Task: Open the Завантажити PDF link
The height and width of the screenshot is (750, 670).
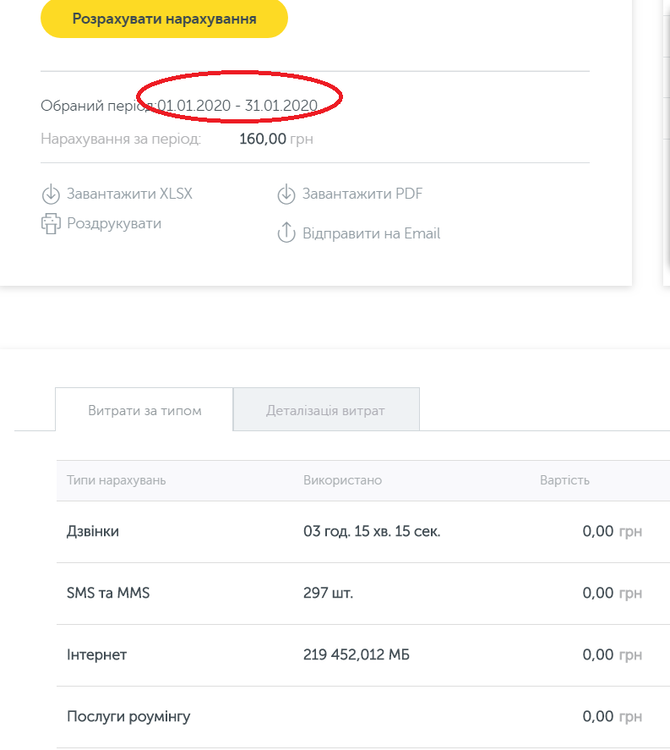Action: (356, 194)
